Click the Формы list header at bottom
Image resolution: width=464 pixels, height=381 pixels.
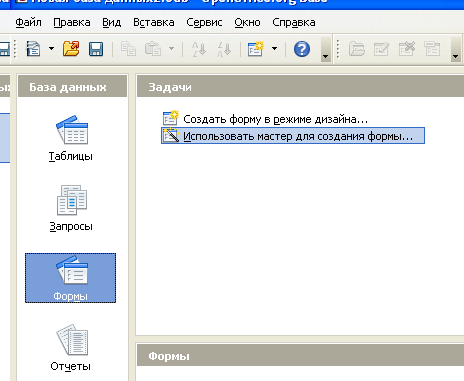point(300,356)
